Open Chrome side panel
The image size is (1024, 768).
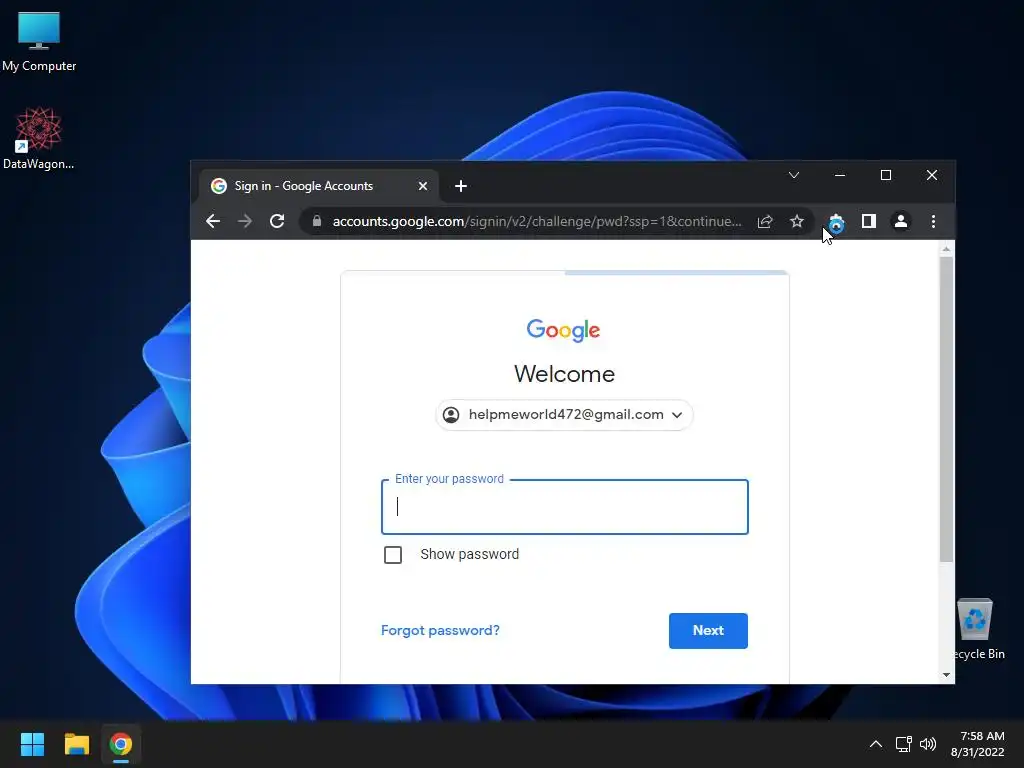[869, 221]
